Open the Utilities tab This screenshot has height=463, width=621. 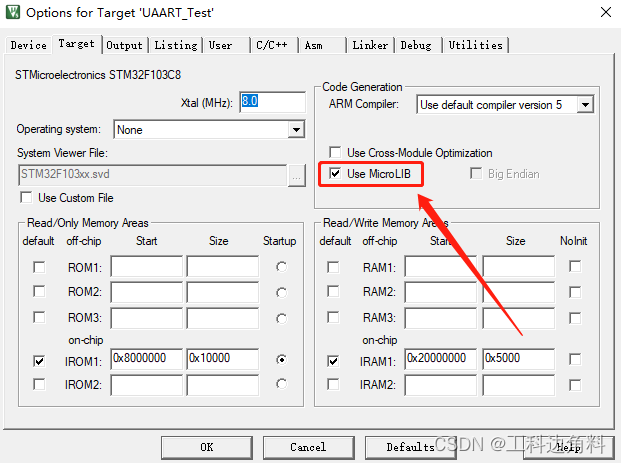pyautogui.click(x=476, y=45)
